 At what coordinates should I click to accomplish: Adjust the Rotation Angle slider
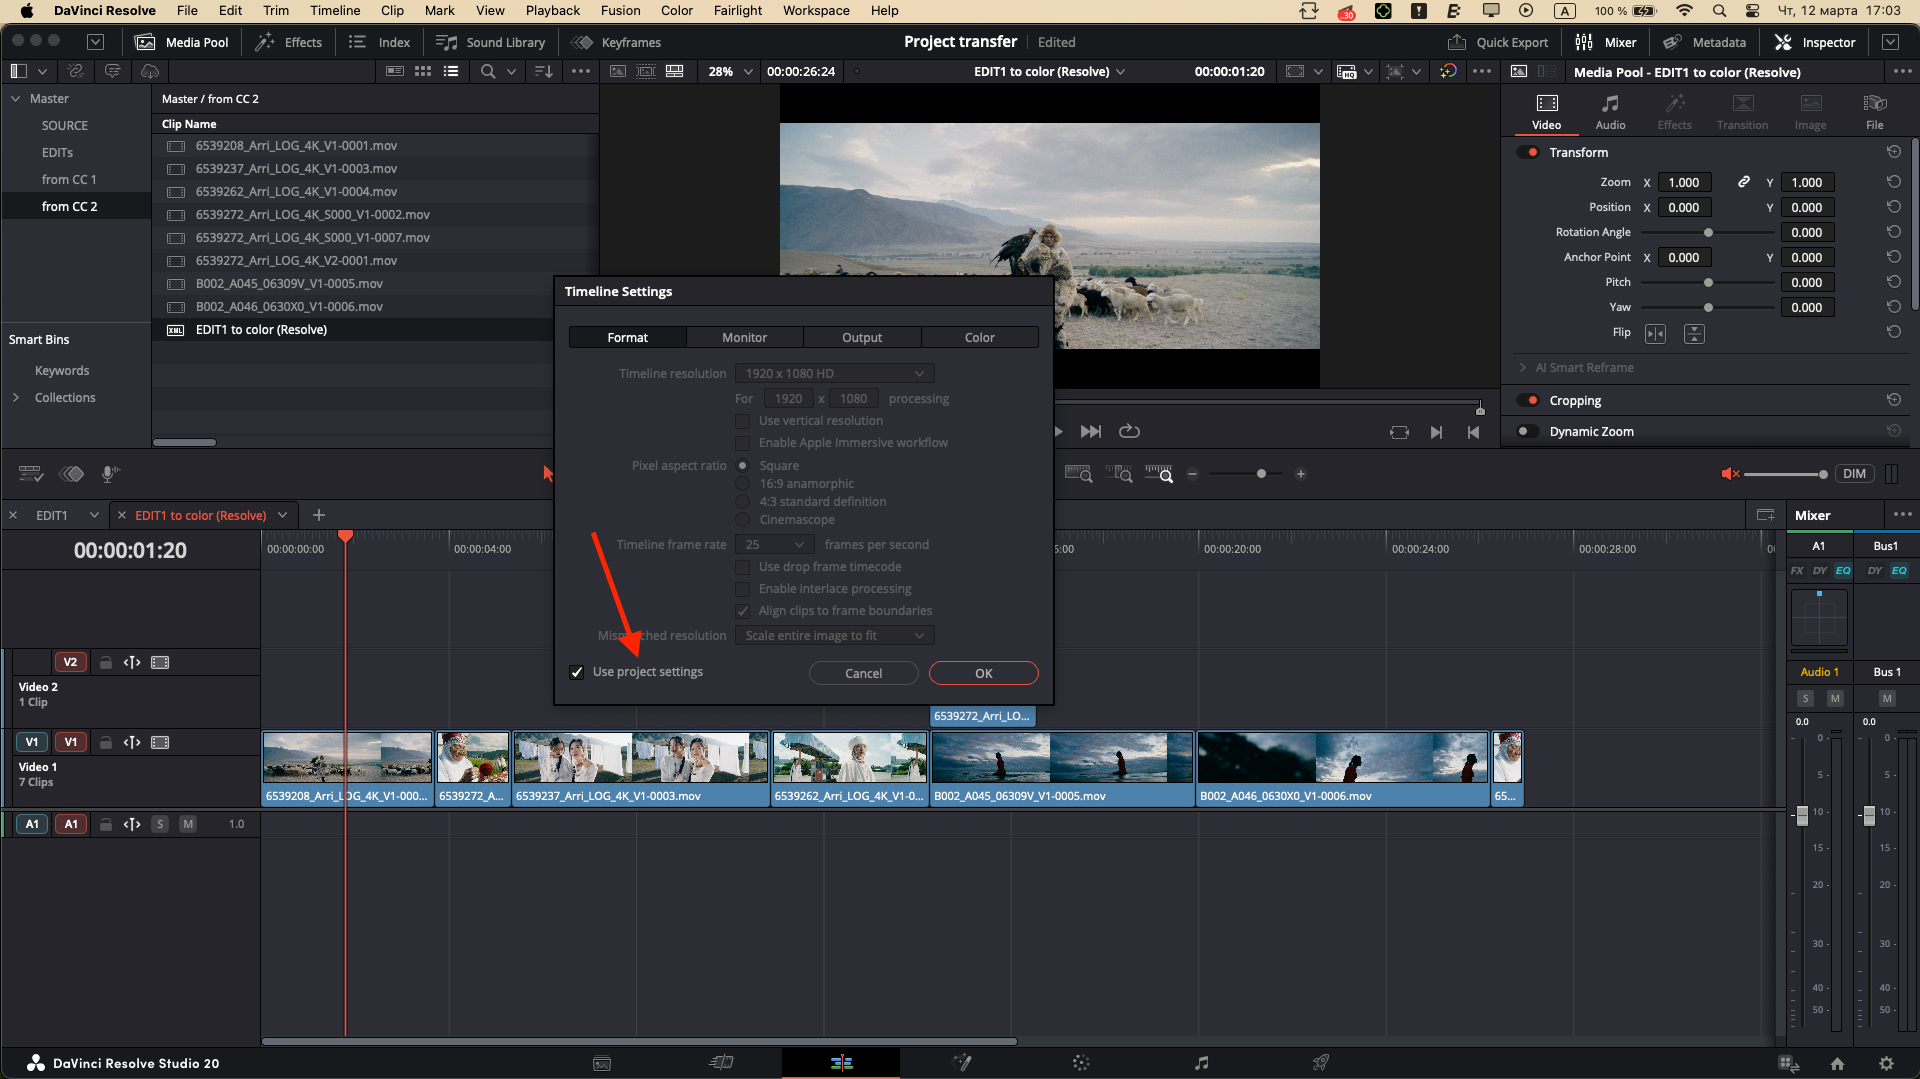(x=1707, y=232)
